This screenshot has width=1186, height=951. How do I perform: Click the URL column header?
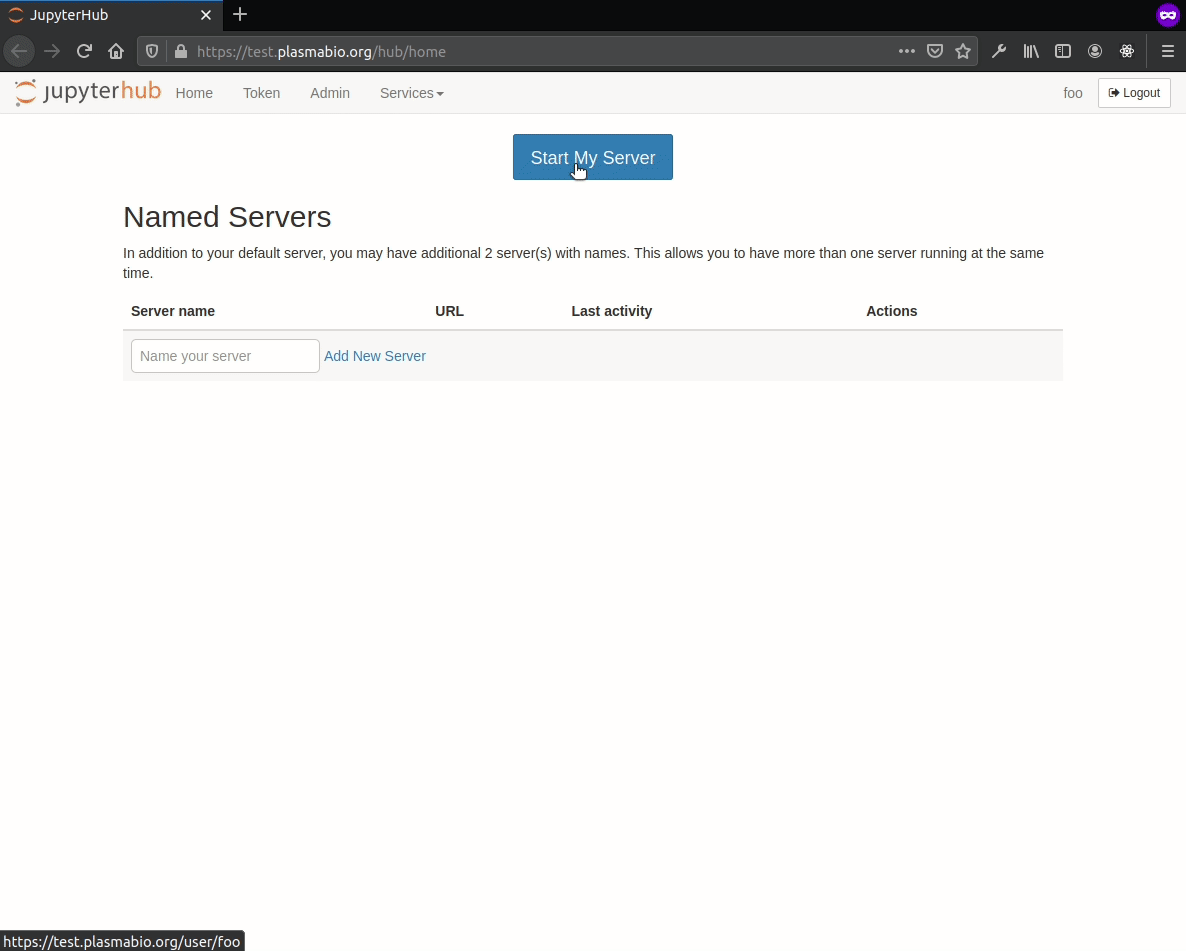point(449,311)
